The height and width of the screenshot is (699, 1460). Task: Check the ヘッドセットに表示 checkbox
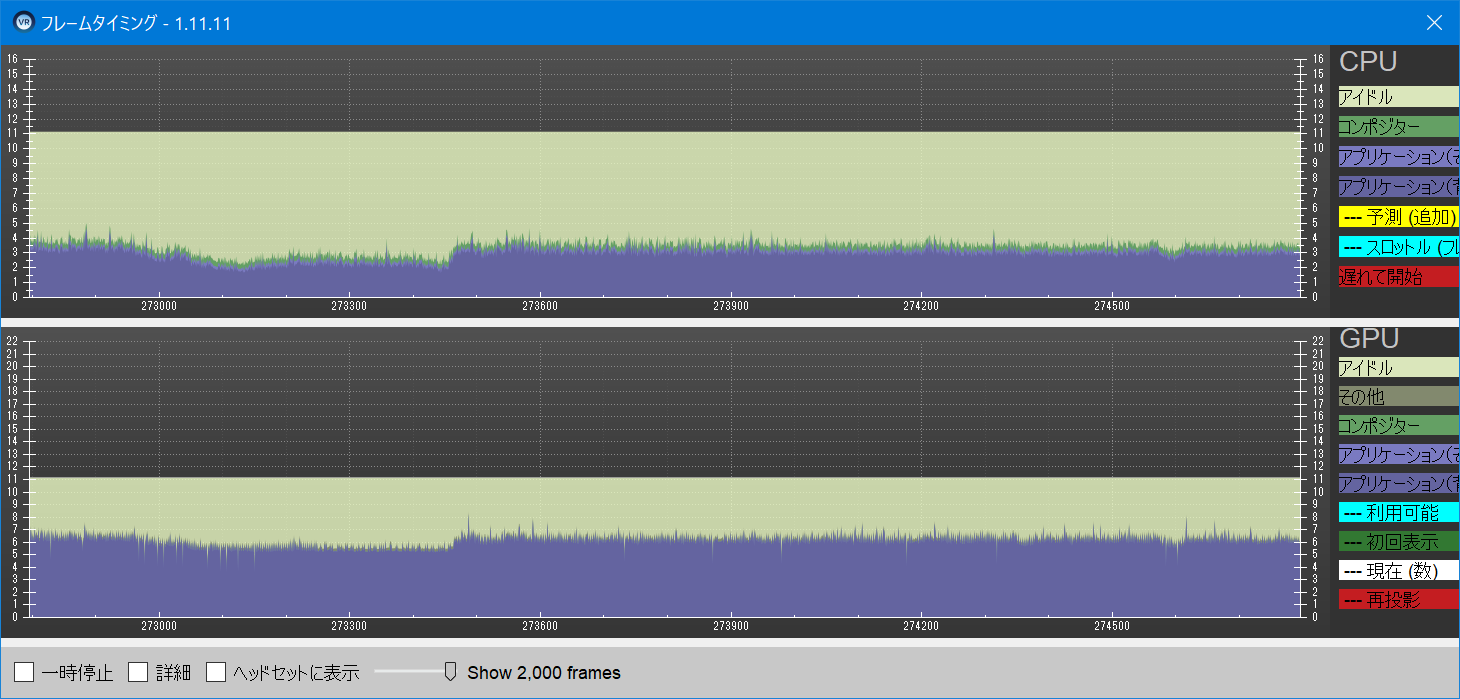point(216,672)
